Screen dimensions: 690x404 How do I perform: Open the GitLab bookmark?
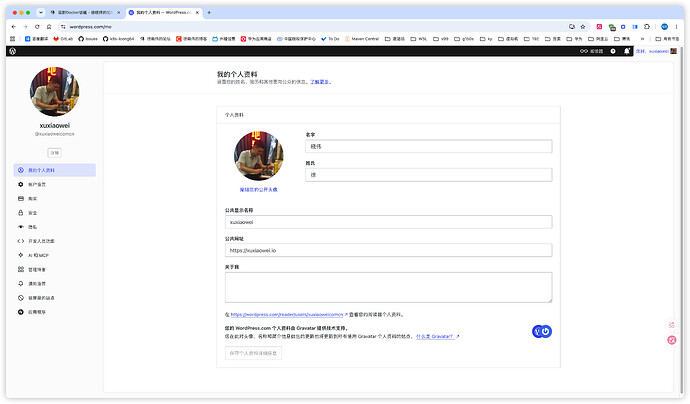[63, 39]
